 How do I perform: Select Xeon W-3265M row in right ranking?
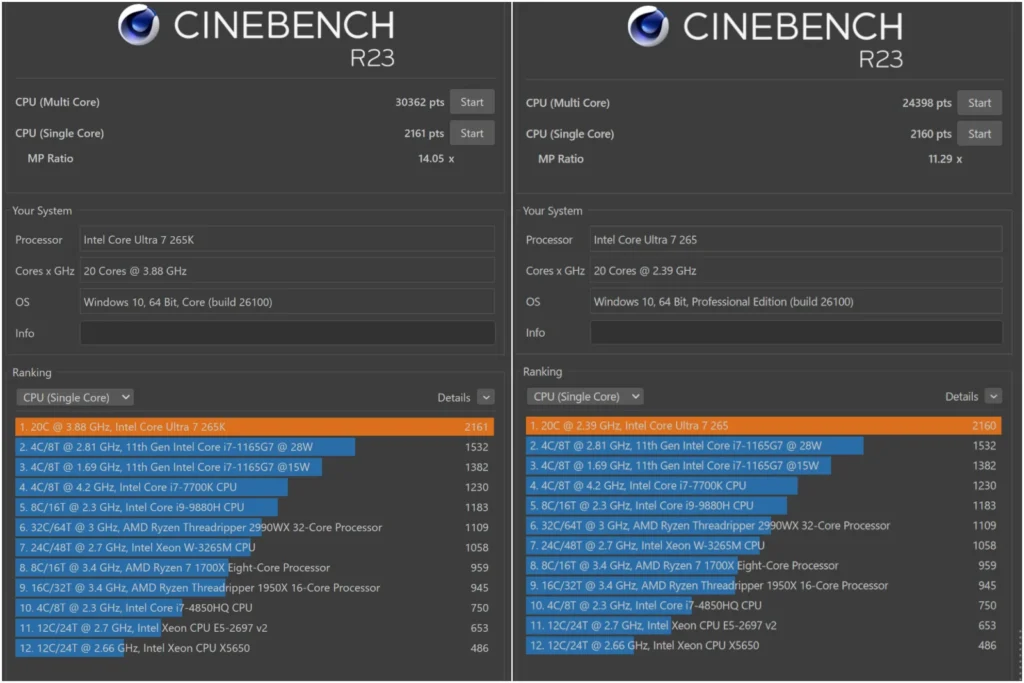[x=763, y=546]
